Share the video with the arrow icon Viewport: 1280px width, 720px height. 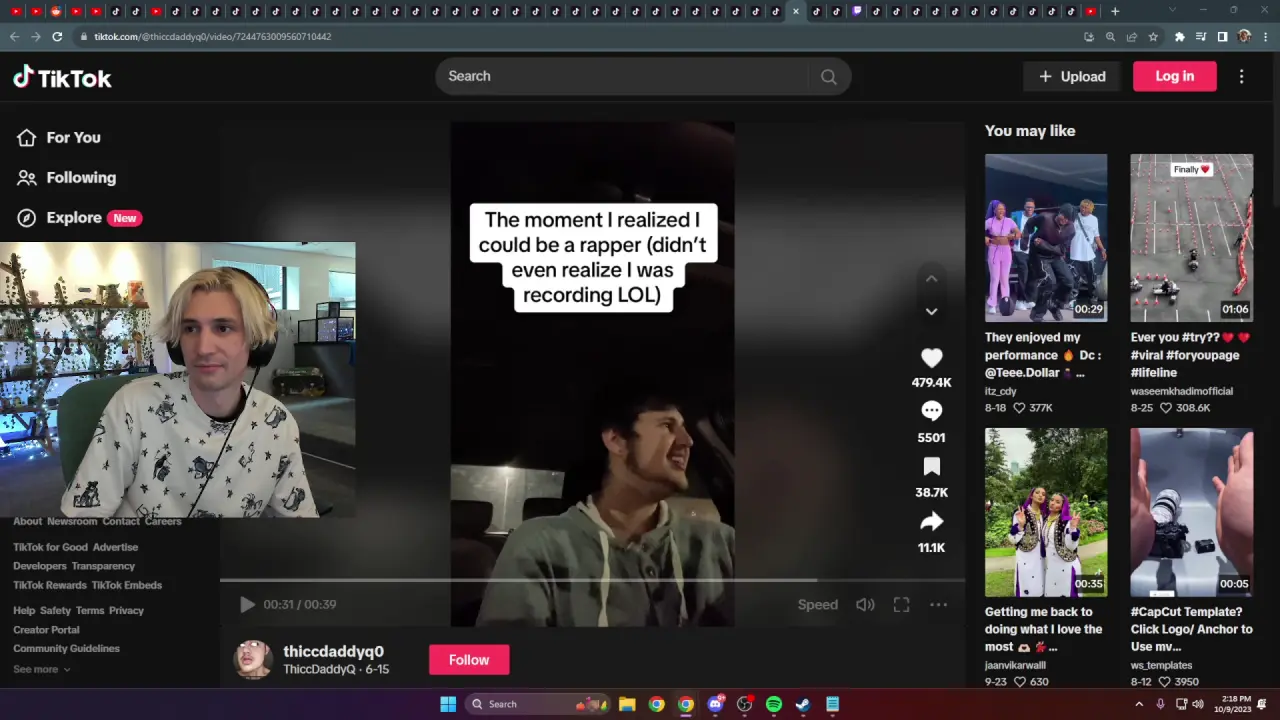coord(931,521)
